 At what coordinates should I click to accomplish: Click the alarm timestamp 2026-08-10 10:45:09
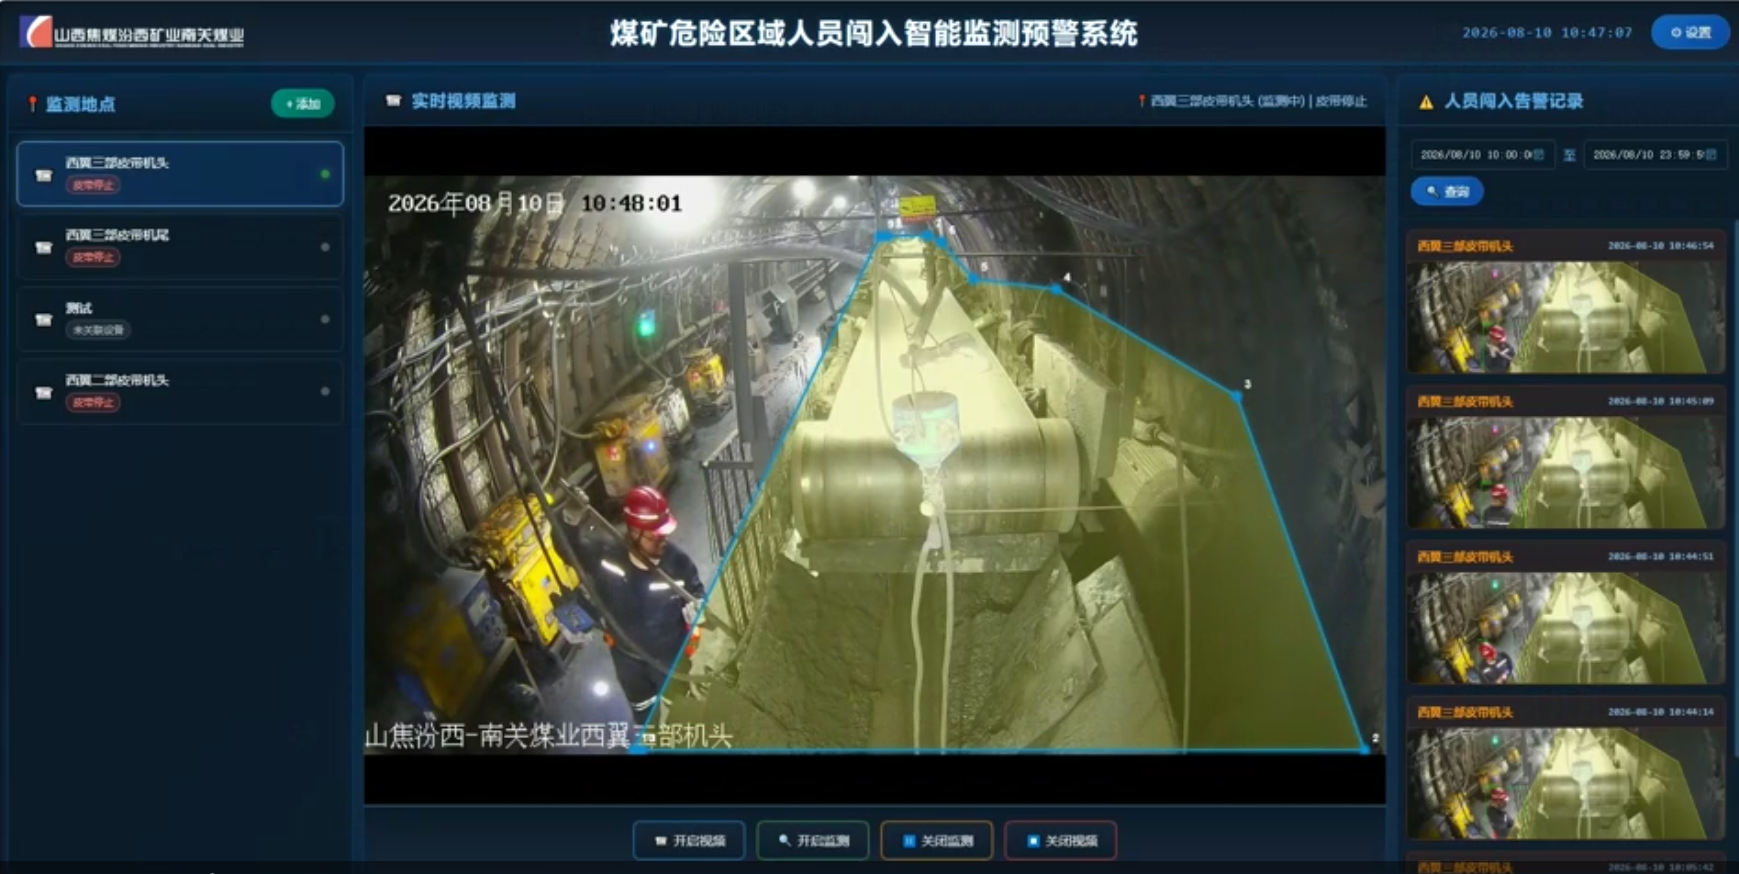1661,401
